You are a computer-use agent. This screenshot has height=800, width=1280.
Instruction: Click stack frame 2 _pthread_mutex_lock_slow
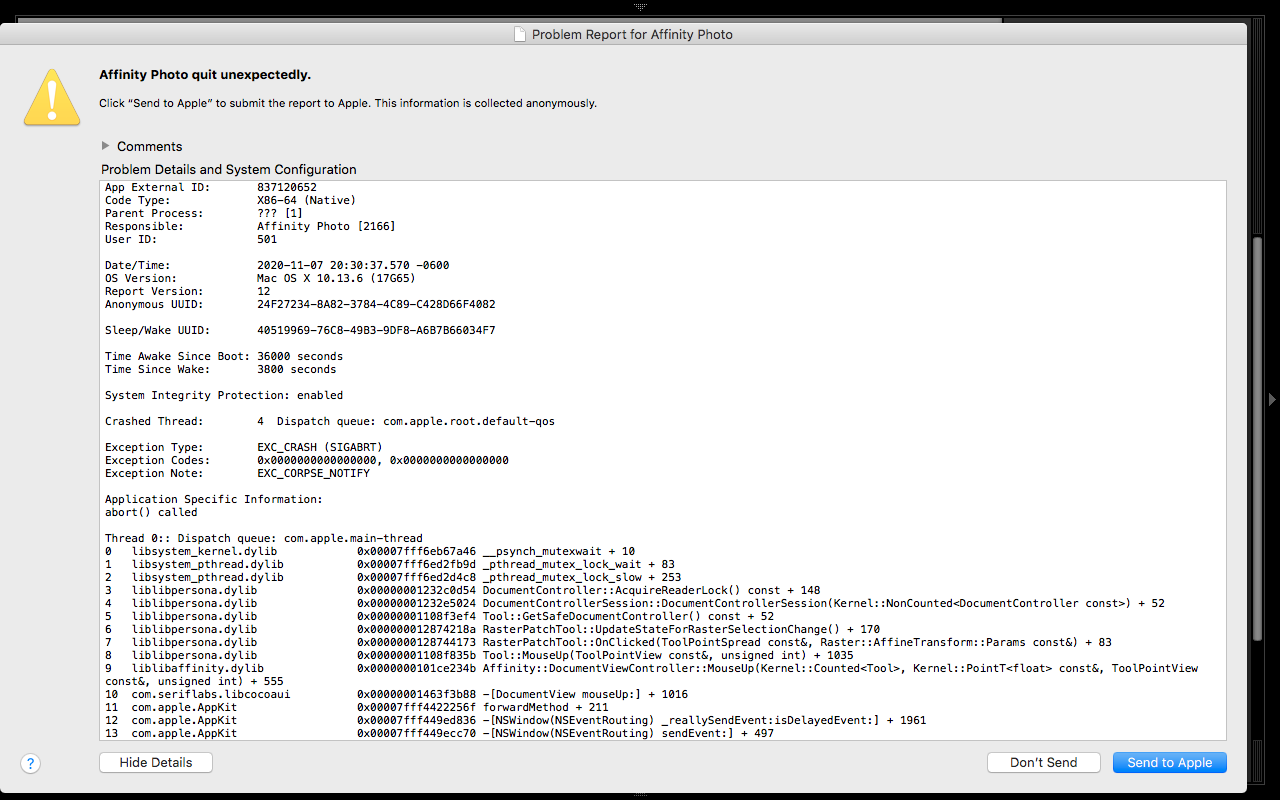pyautogui.click(x=393, y=577)
